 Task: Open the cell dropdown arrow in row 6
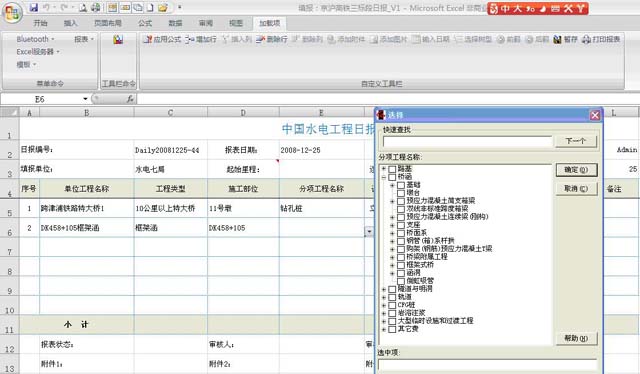[369, 232]
